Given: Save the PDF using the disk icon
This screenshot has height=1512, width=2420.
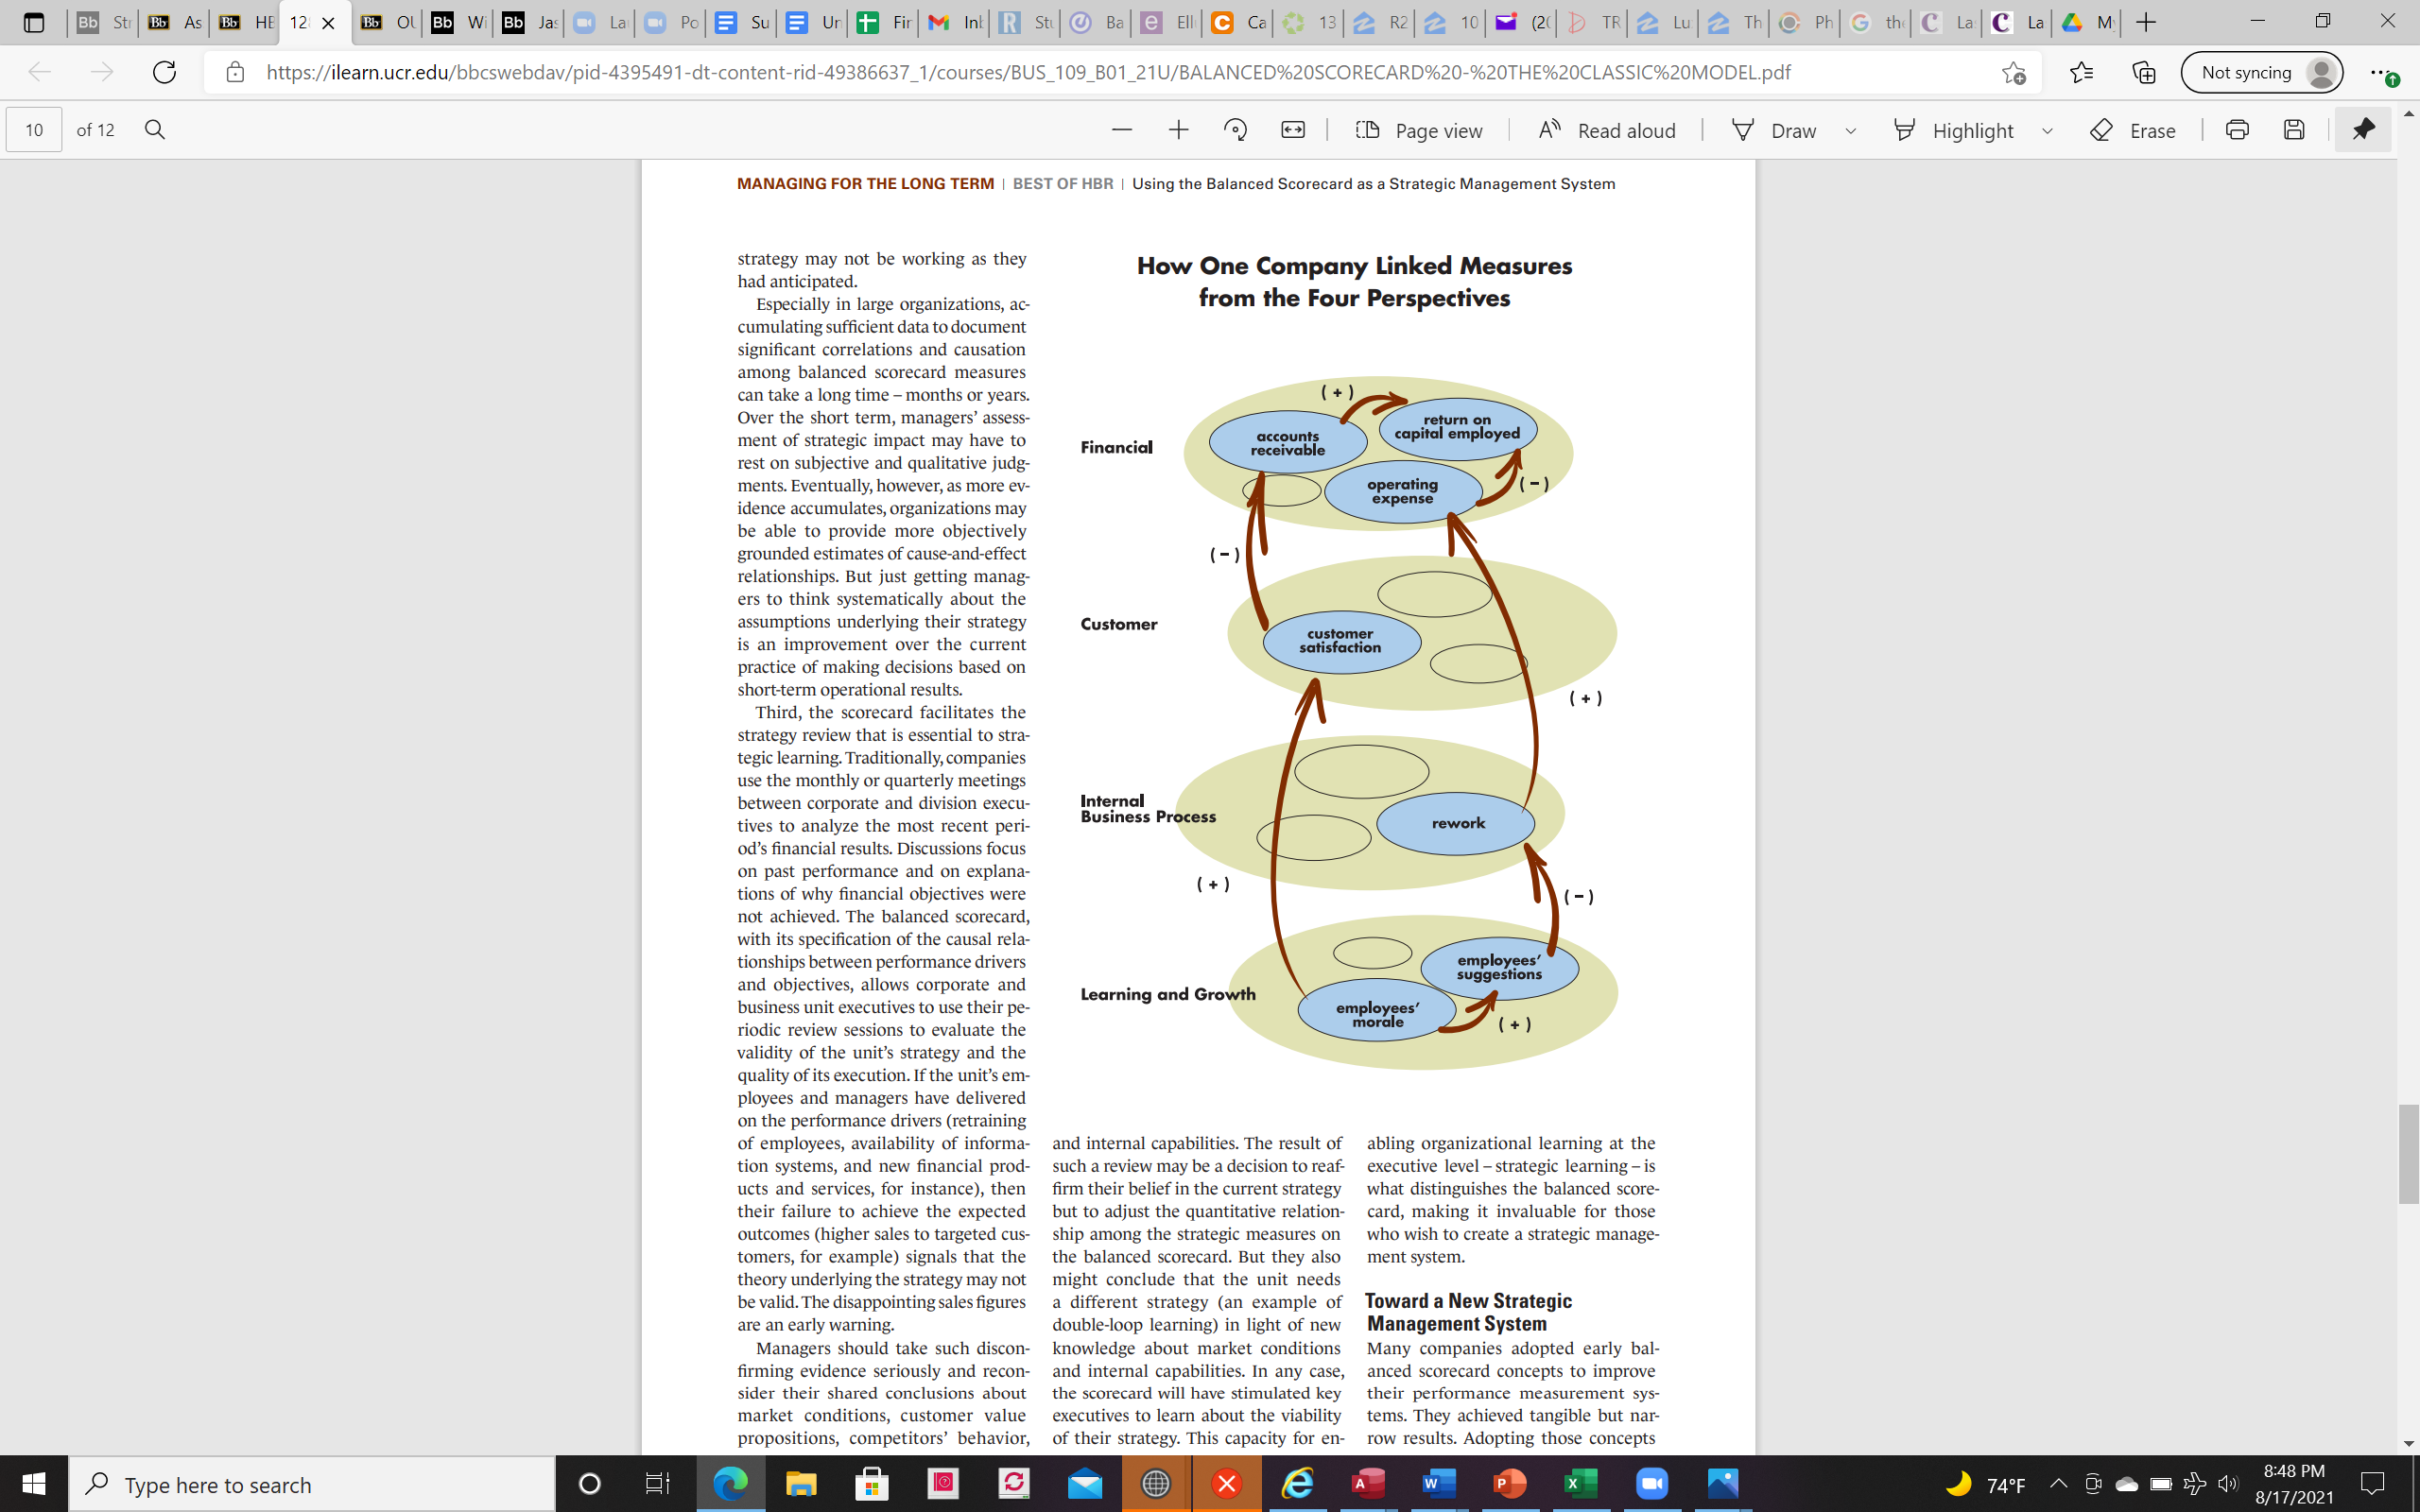Looking at the screenshot, I should click(x=2294, y=130).
